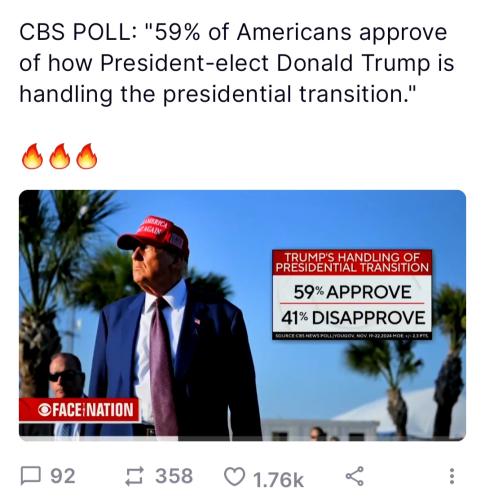The height and width of the screenshot is (500, 485).
Task: Click the last fire emoji
Action: (87, 156)
